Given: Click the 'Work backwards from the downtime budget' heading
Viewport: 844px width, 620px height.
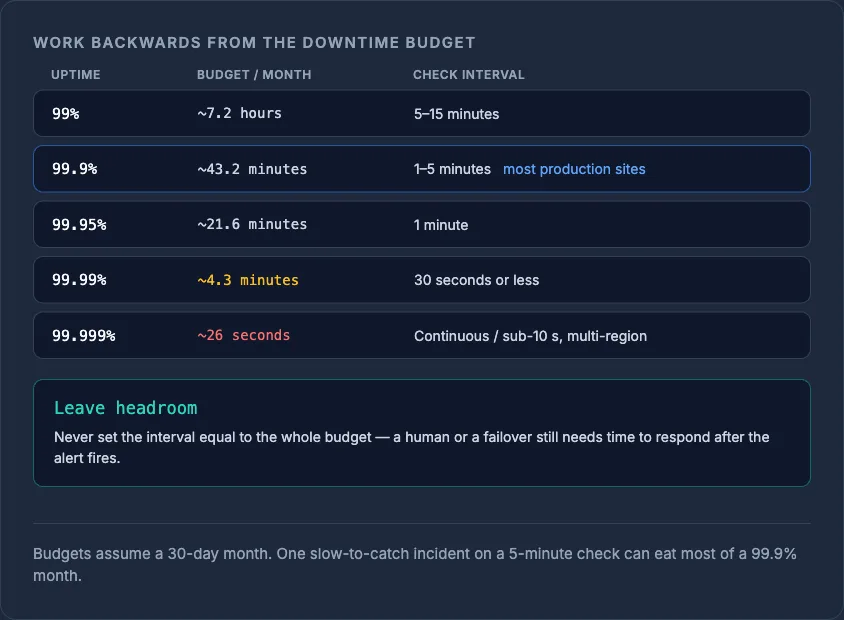Looking at the screenshot, I should 254,43.
